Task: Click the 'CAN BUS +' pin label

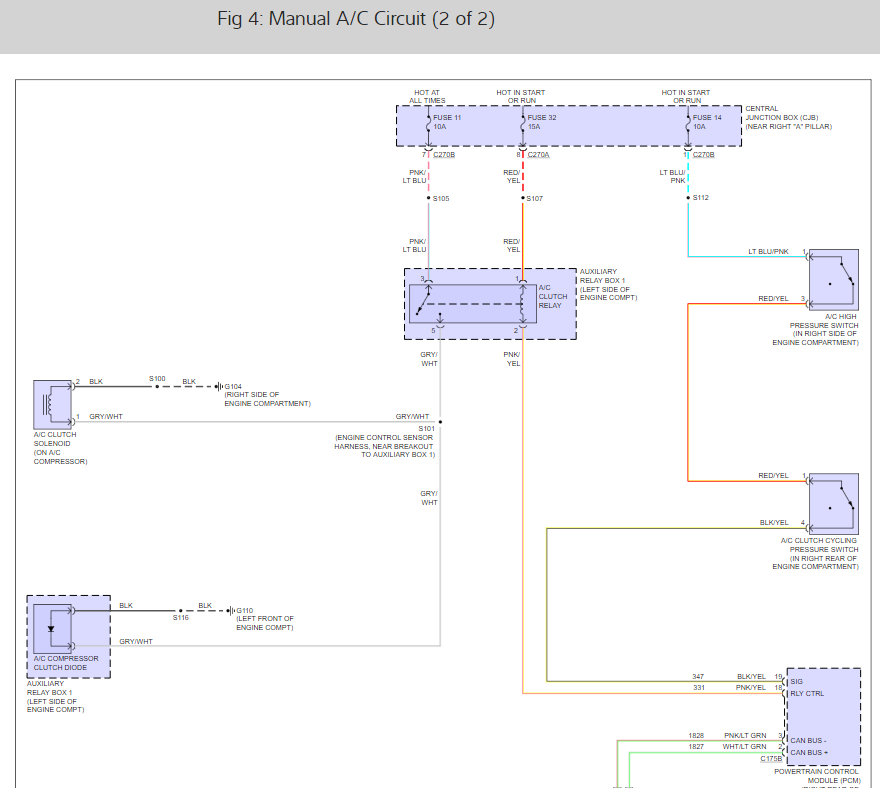Action: (x=809, y=752)
